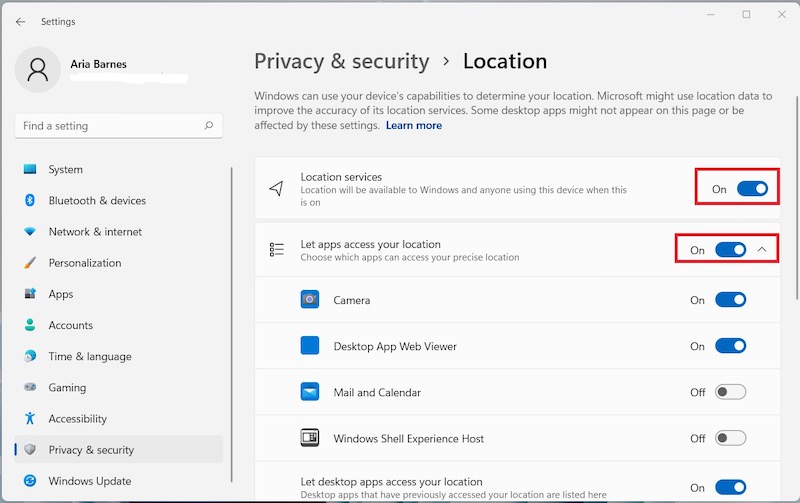Click the Time & language globe icon
Screen dimensions: 800x503
[30, 356]
